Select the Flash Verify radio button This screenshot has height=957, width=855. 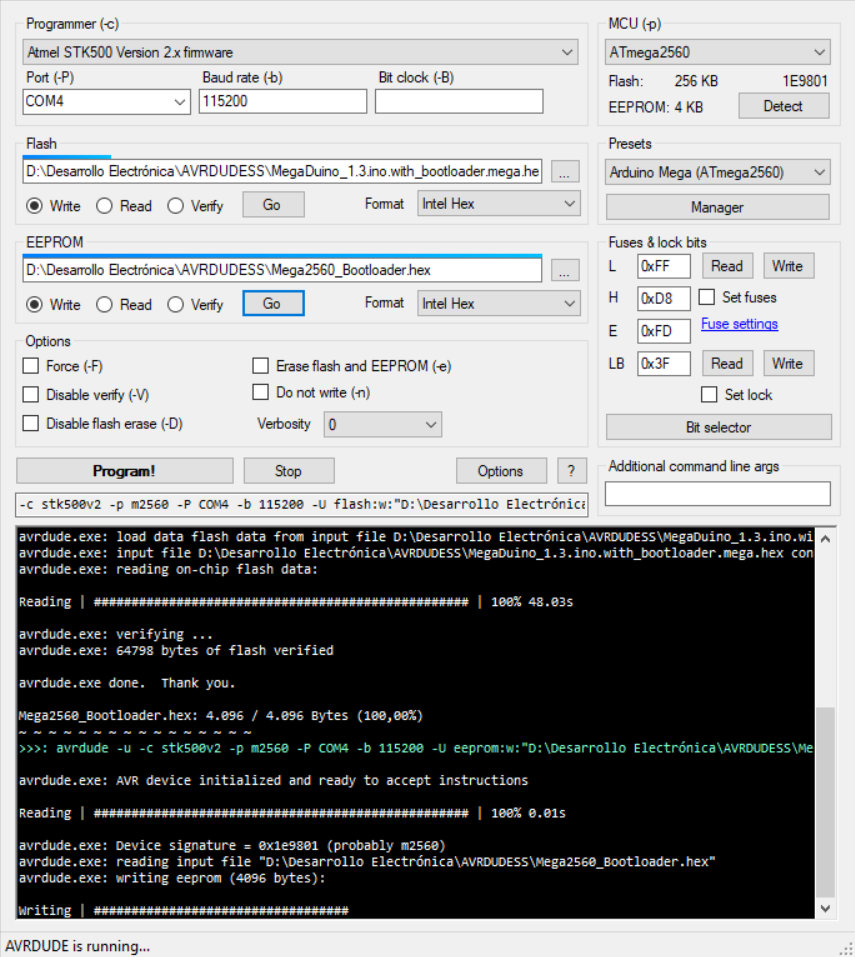pos(176,206)
